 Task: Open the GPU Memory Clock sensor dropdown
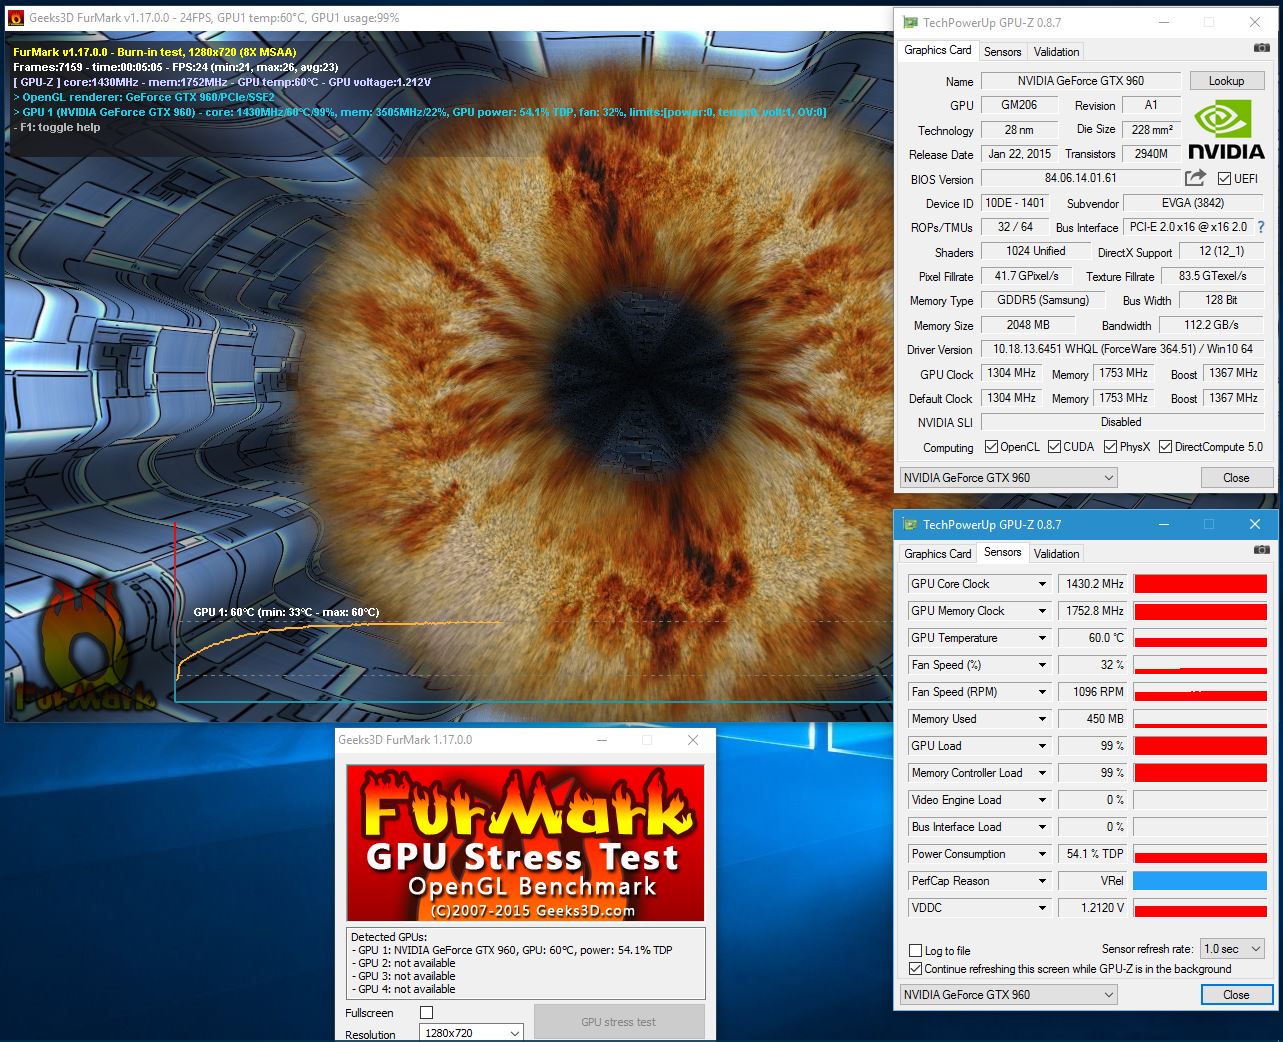click(x=1041, y=611)
